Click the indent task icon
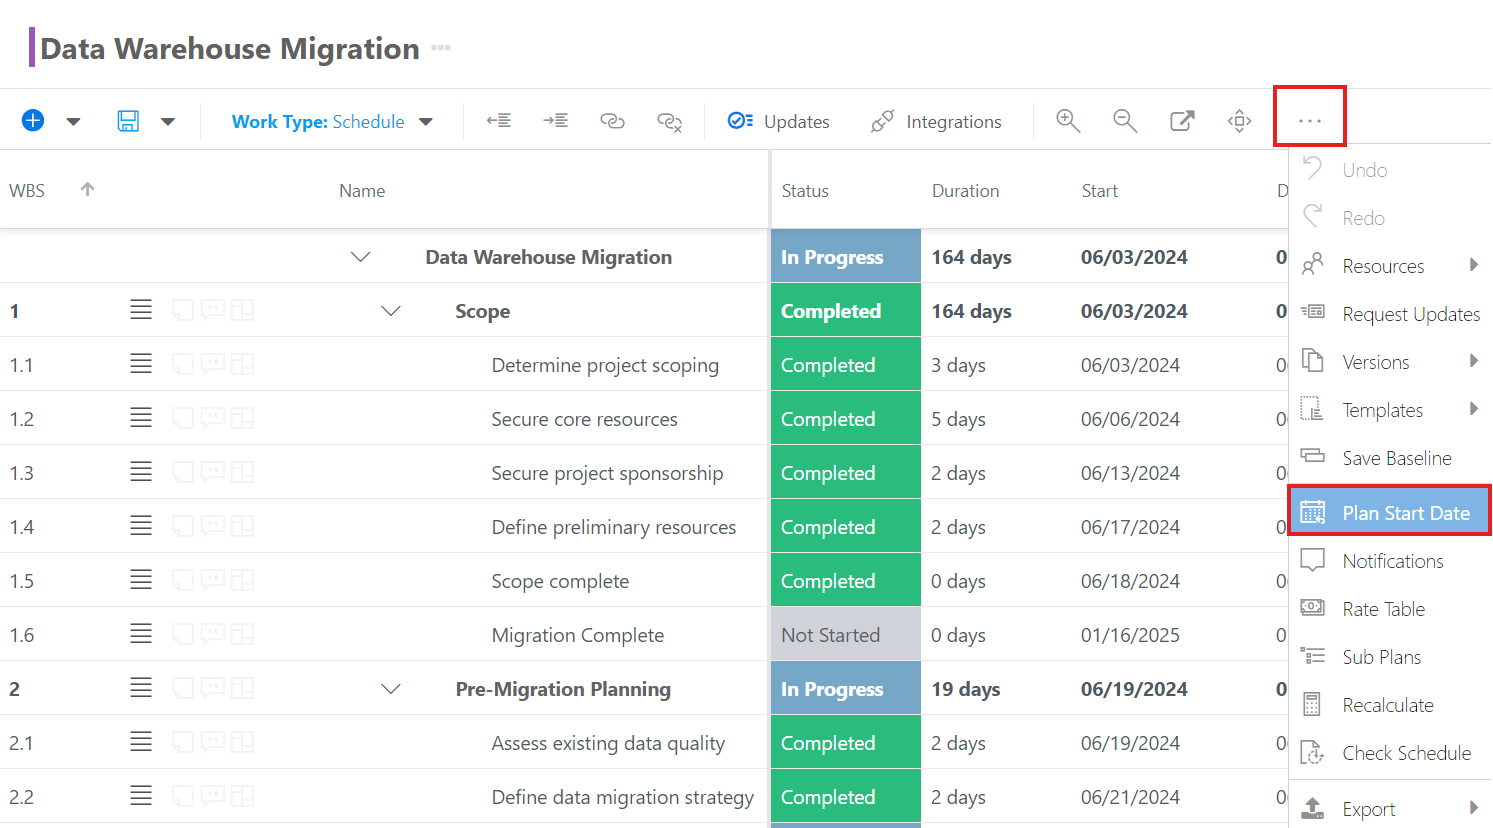 555,121
